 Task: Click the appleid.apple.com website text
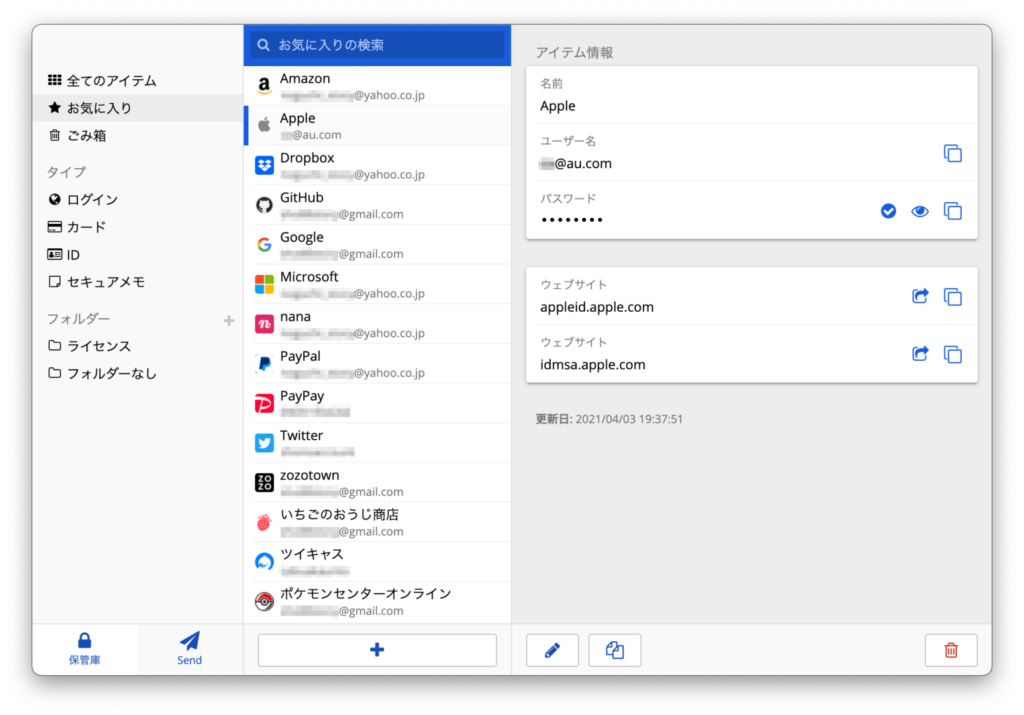(596, 307)
